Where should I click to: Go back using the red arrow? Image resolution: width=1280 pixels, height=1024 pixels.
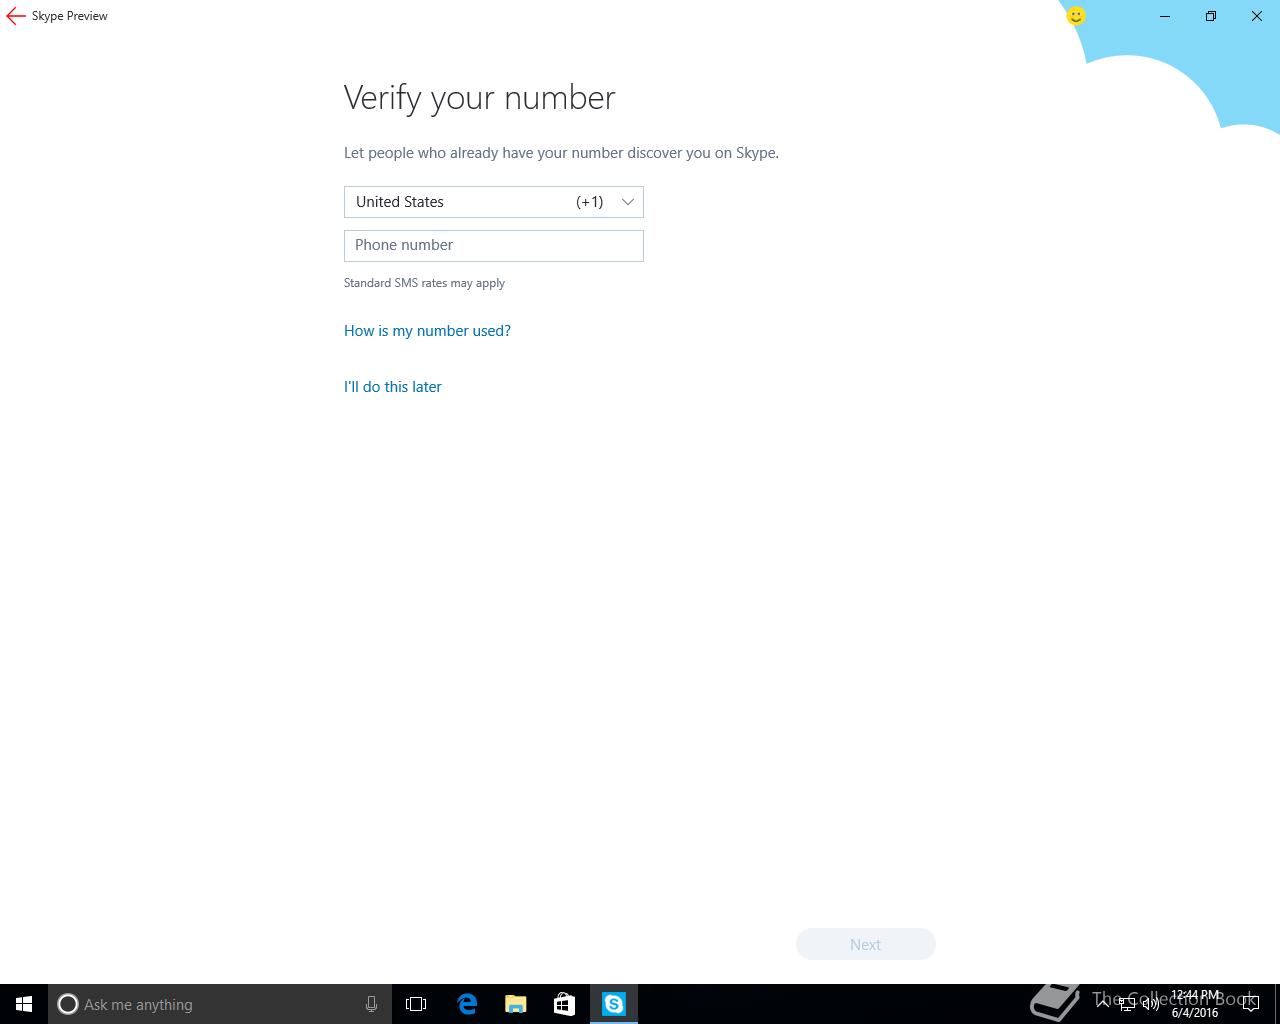coord(15,16)
